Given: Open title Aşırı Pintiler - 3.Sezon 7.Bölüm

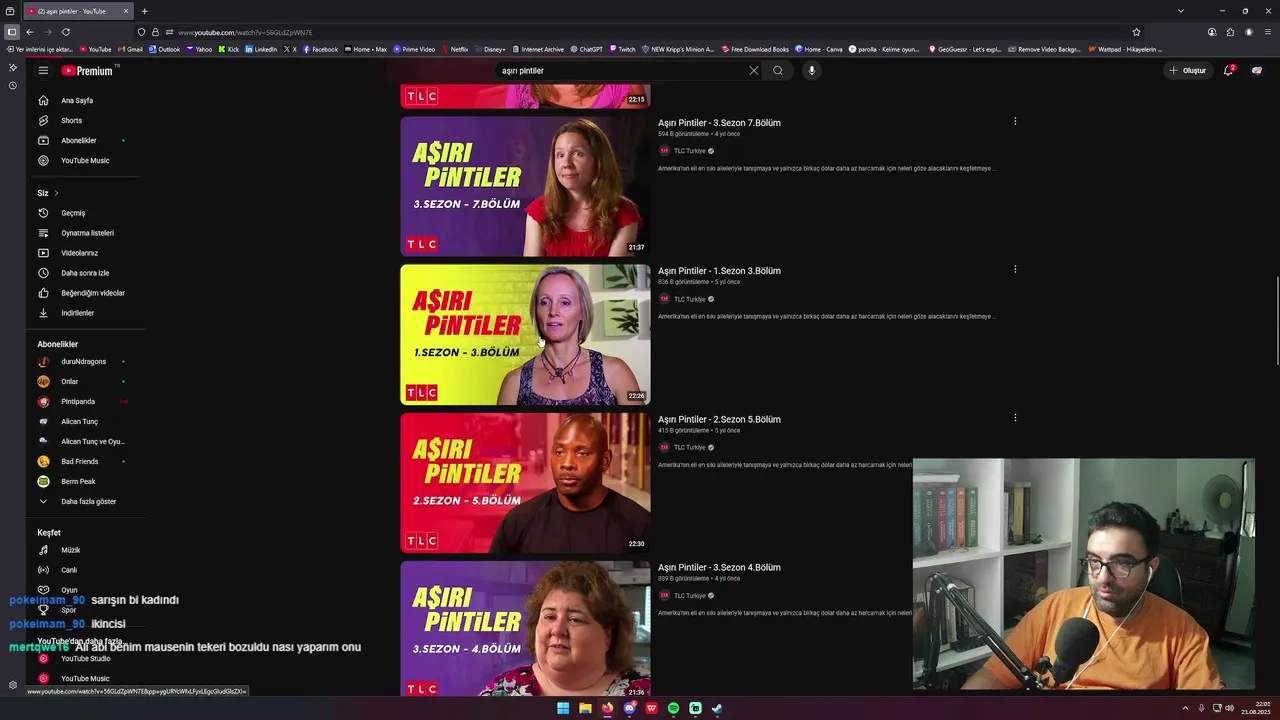Looking at the screenshot, I should point(719,123).
